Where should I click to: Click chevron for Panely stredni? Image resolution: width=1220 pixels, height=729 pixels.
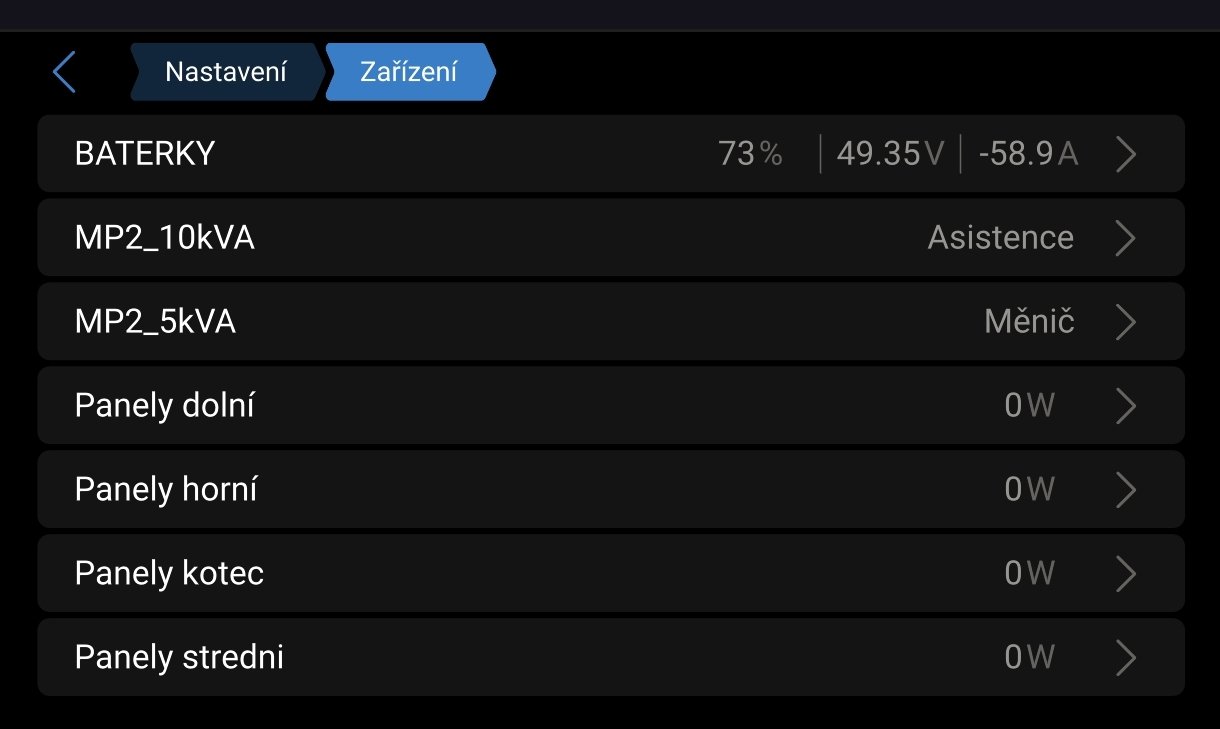[x=1126, y=657]
